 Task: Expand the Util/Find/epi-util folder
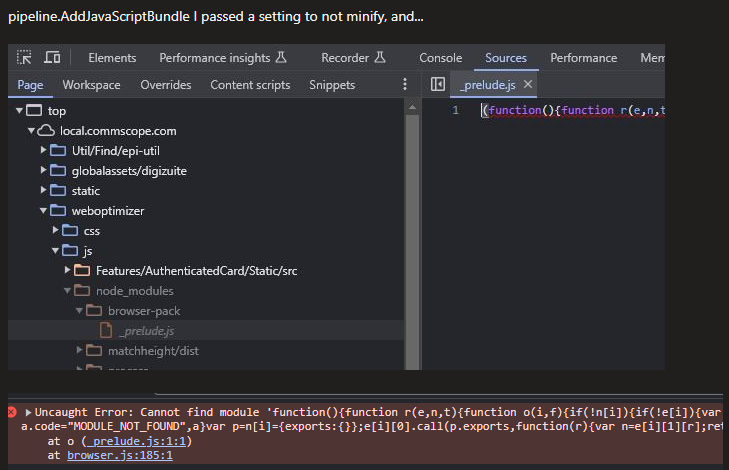(44, 150)
